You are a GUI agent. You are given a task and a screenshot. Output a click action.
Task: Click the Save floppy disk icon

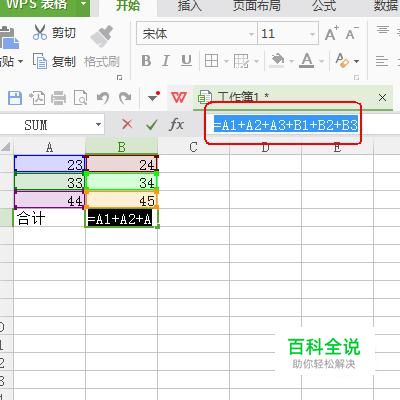click(15, 98)
